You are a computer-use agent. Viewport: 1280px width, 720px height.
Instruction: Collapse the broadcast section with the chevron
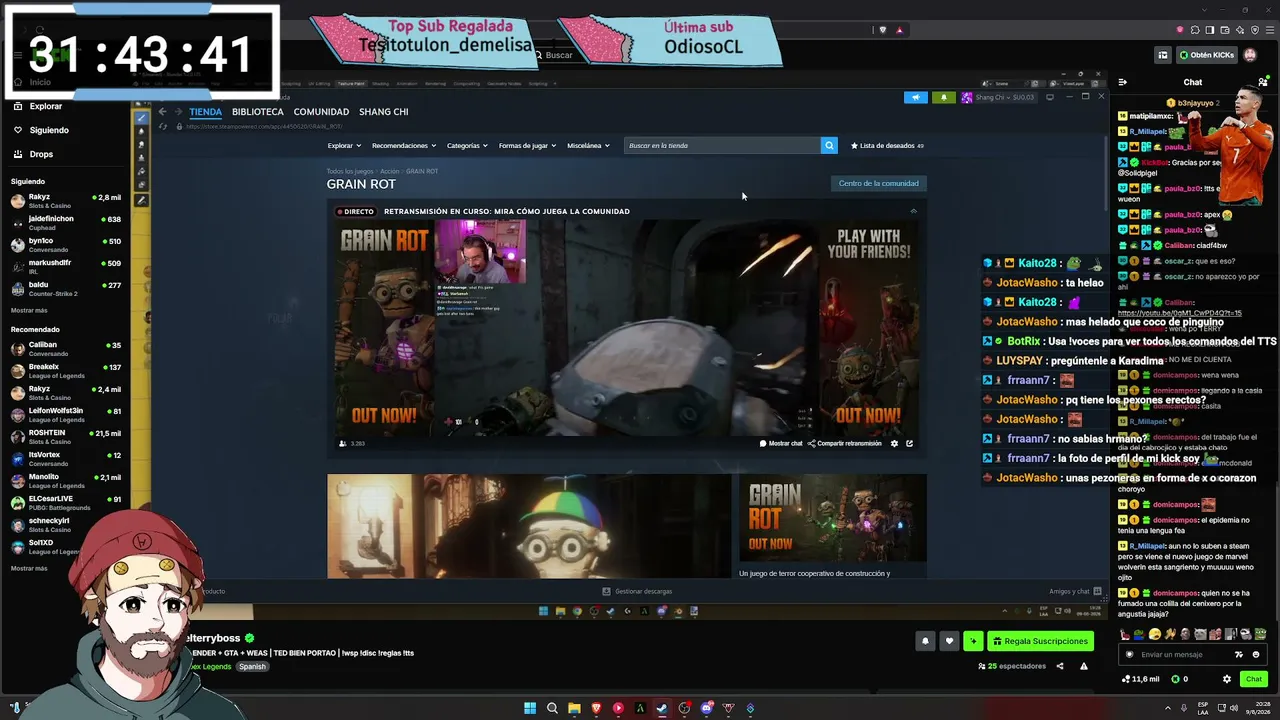pos(913,211)
